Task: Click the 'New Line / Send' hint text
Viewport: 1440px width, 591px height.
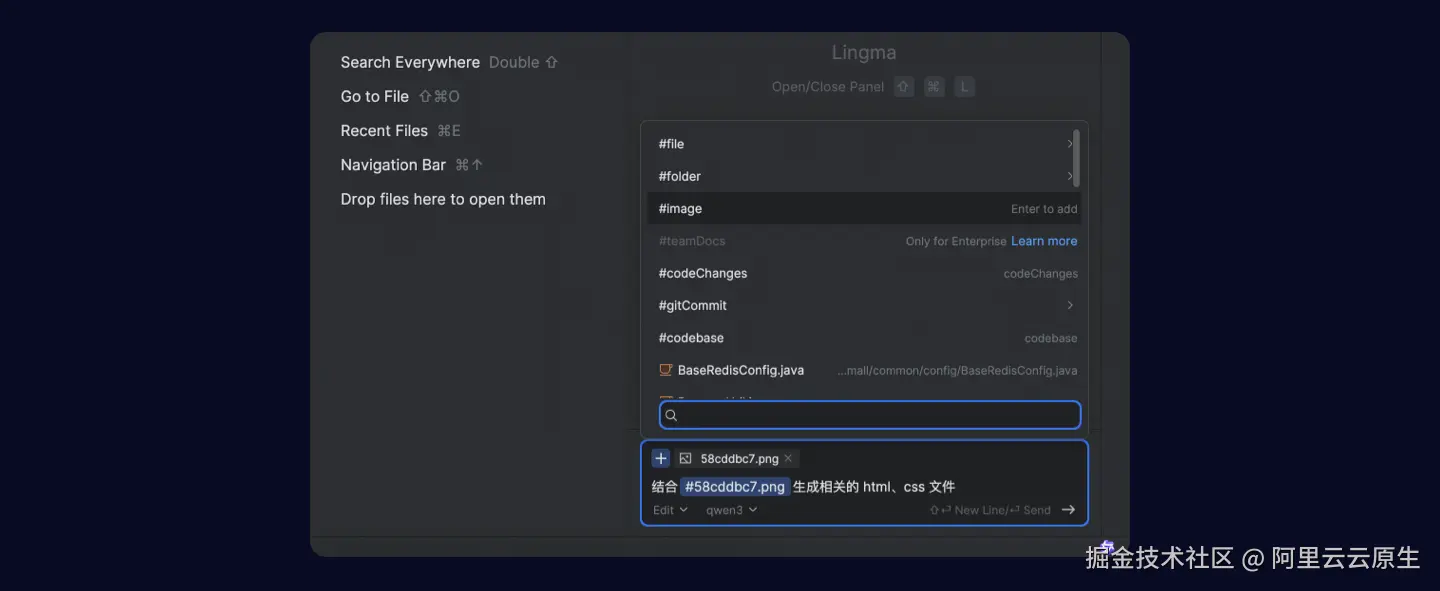Action: [990, 510]
